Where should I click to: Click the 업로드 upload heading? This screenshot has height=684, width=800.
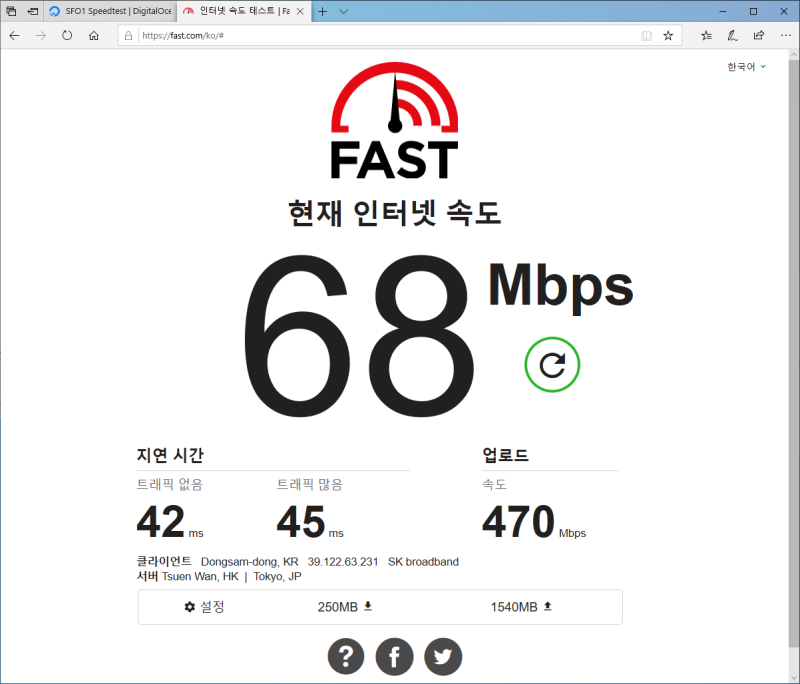pos(506,455)
